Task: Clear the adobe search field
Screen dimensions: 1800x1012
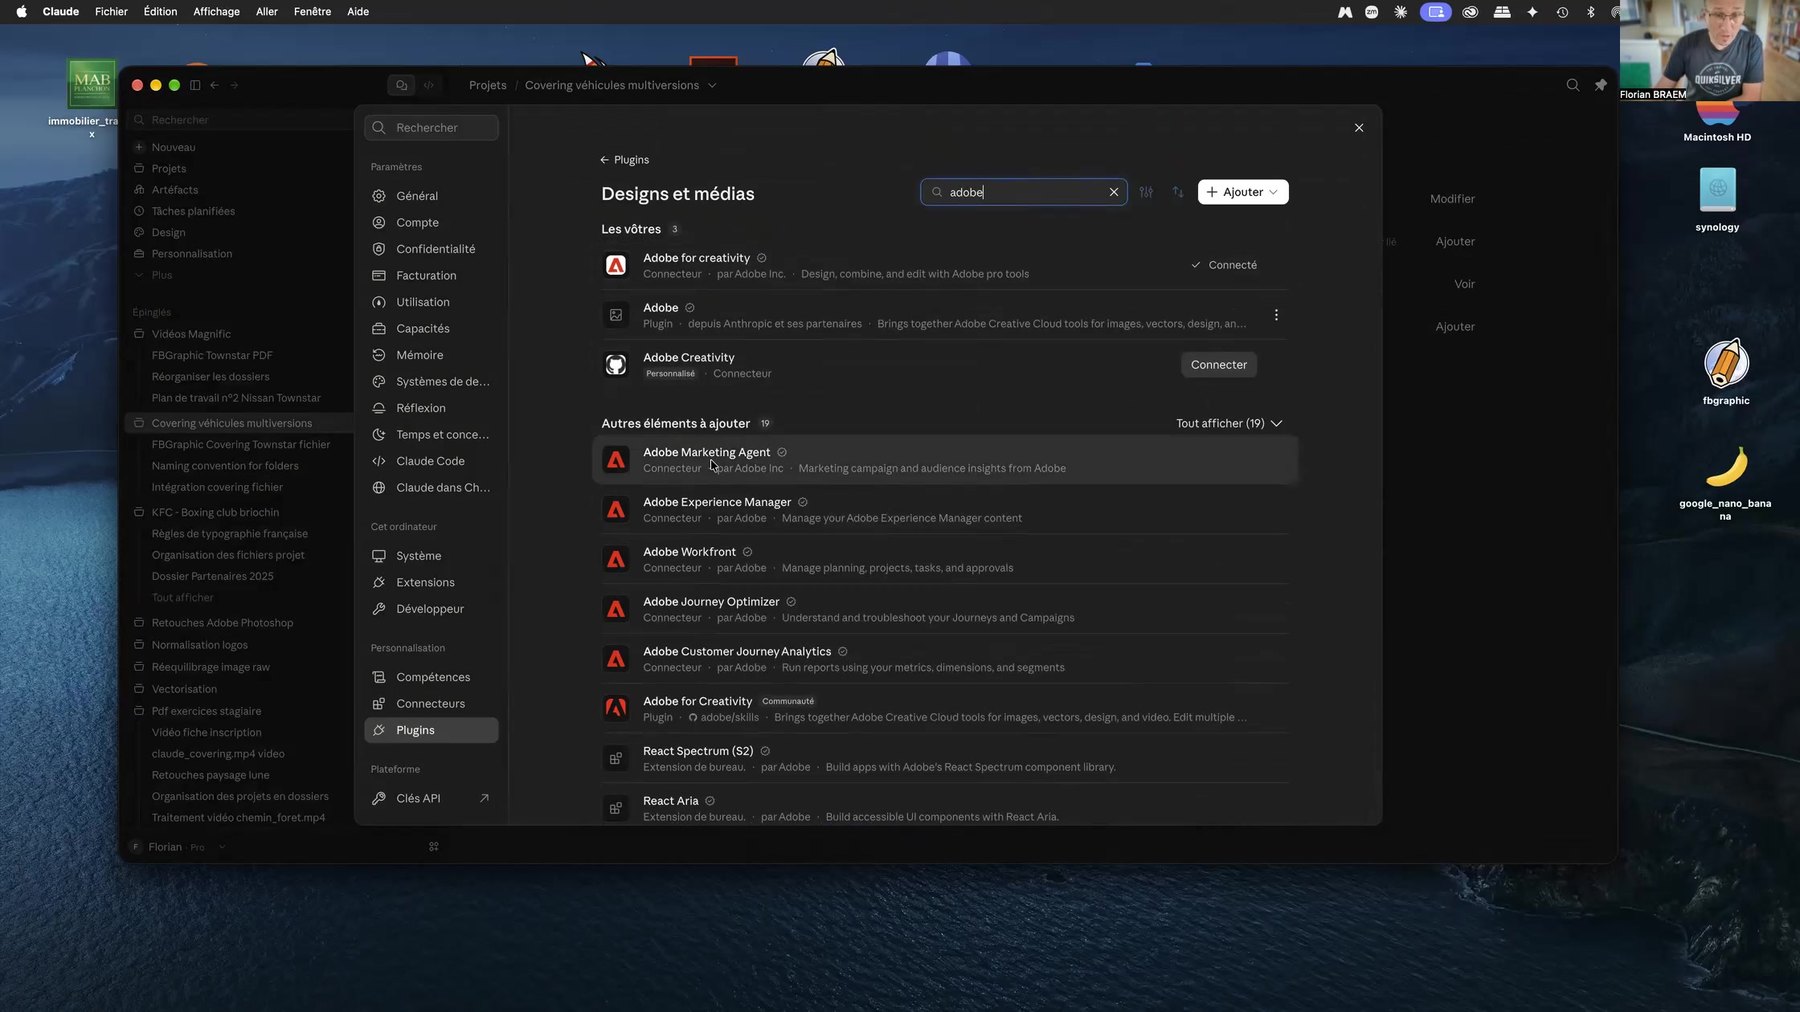Action: click(x=1113, y=192)
